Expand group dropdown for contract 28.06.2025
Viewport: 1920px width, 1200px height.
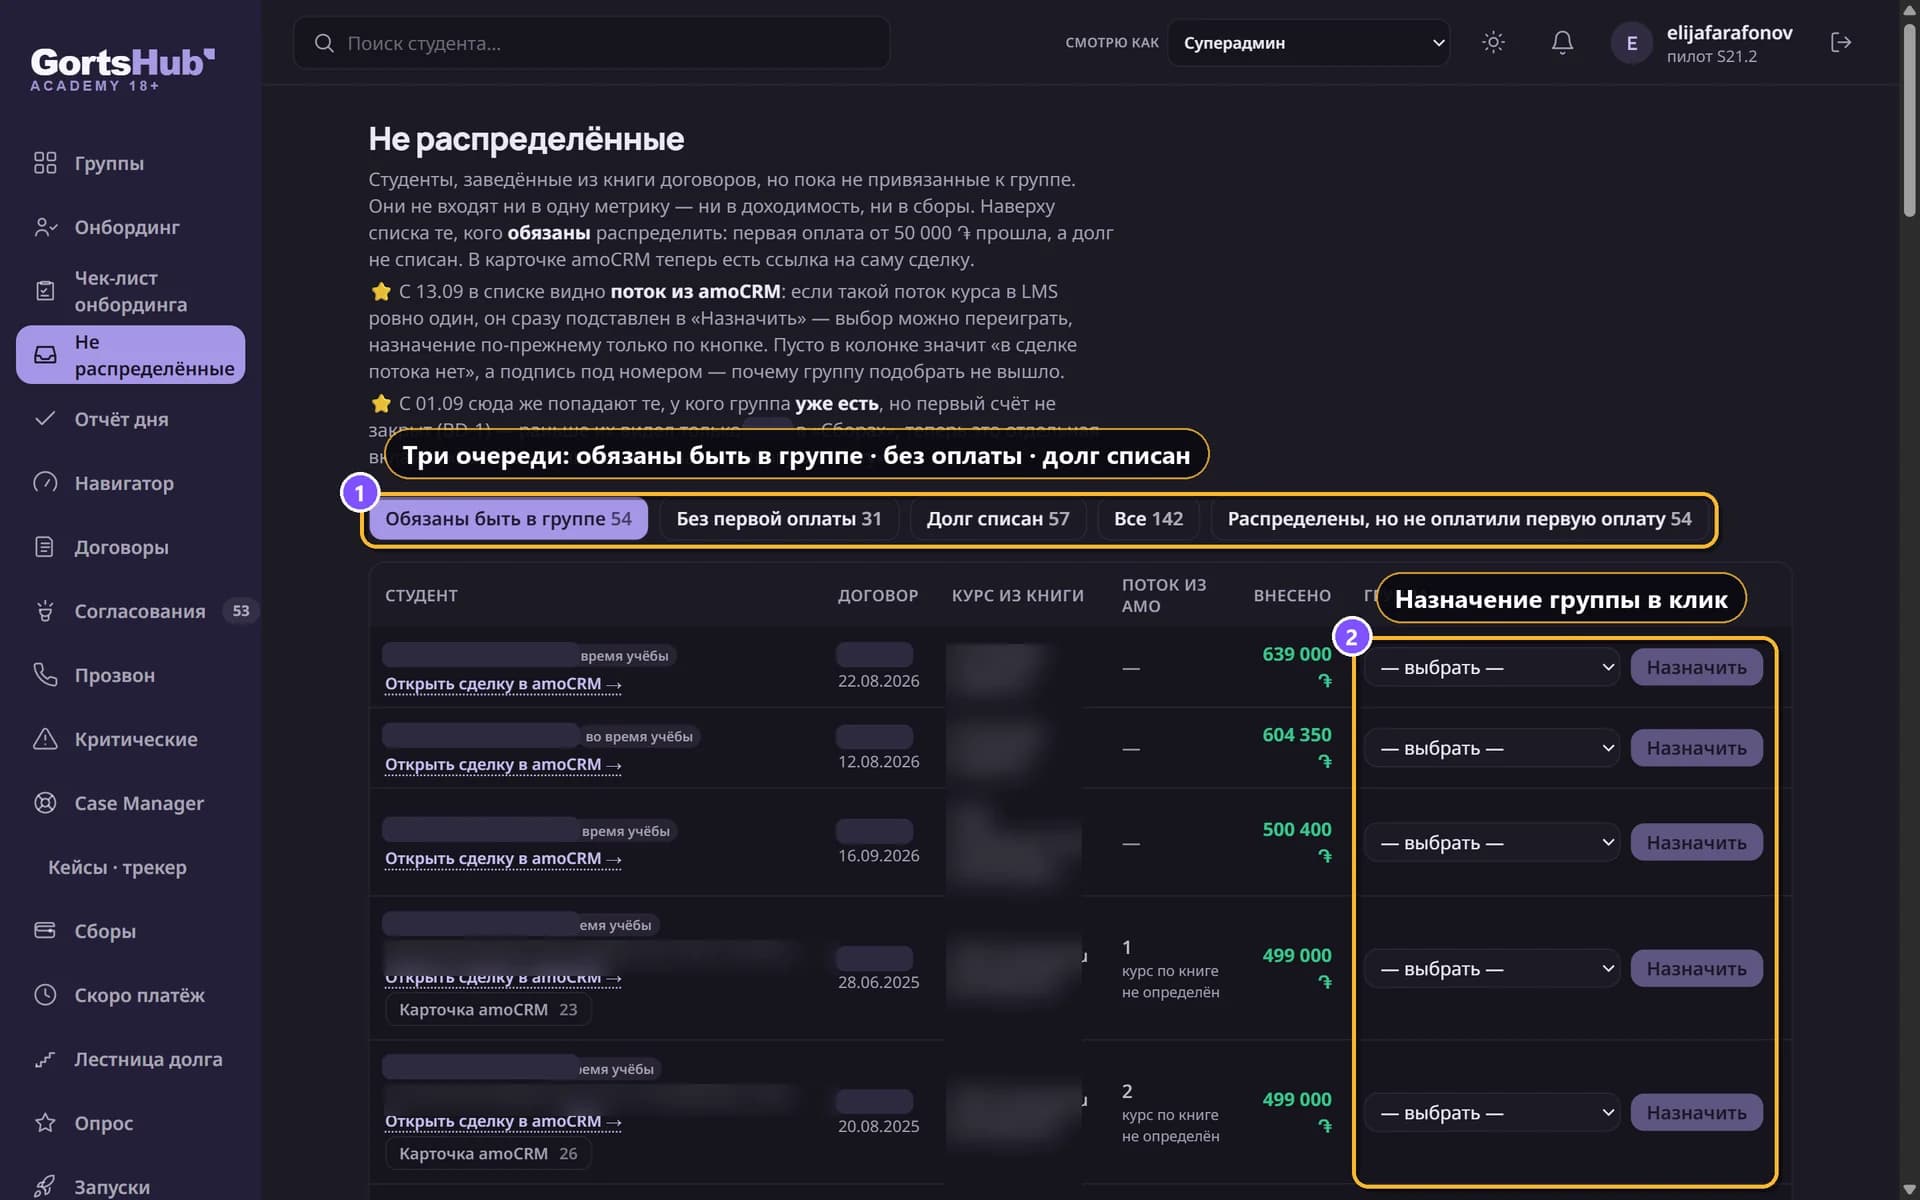(x=1492, y=969)
